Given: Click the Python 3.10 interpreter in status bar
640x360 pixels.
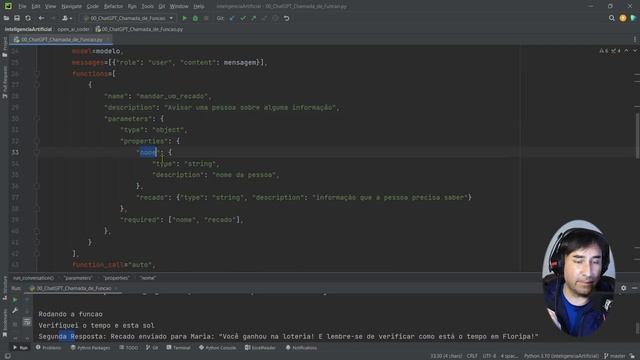Looking at the screenshot, I should [x=561, y=356].
